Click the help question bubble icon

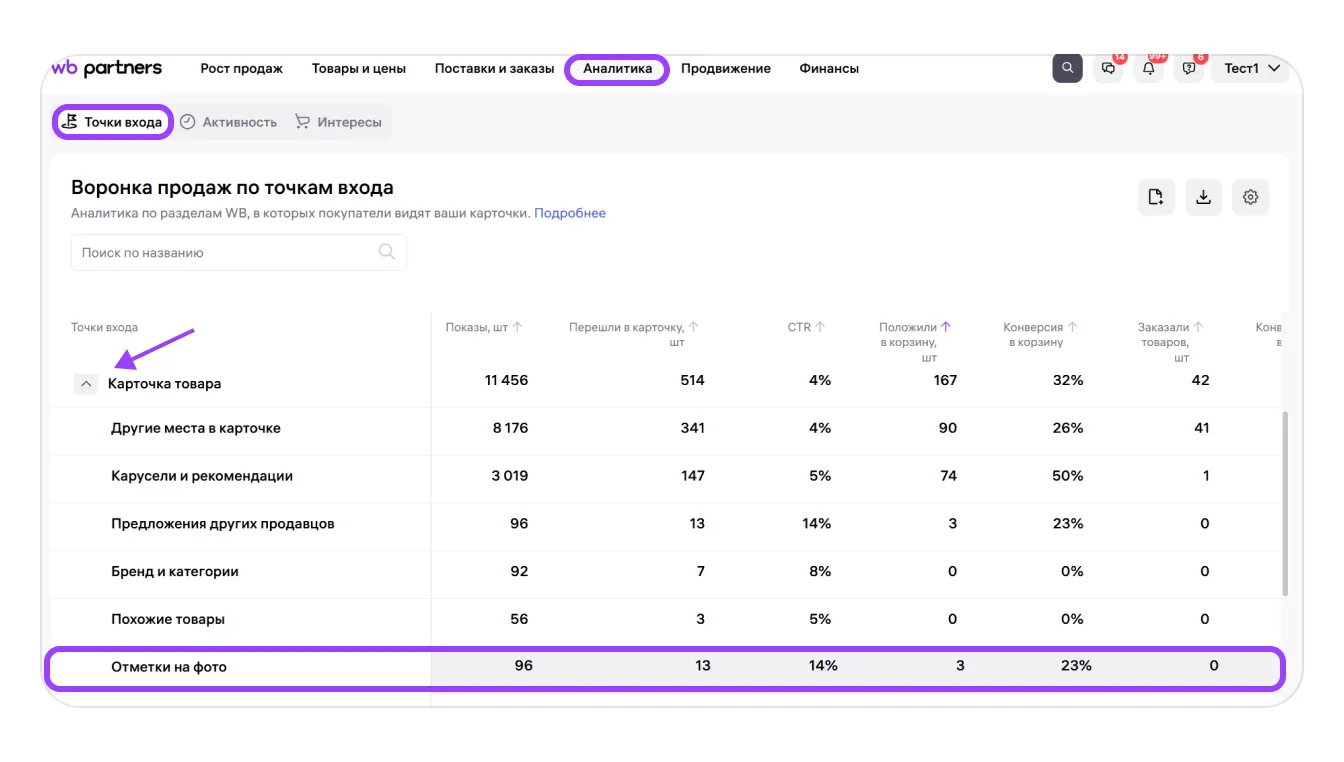click(1189, 68)
